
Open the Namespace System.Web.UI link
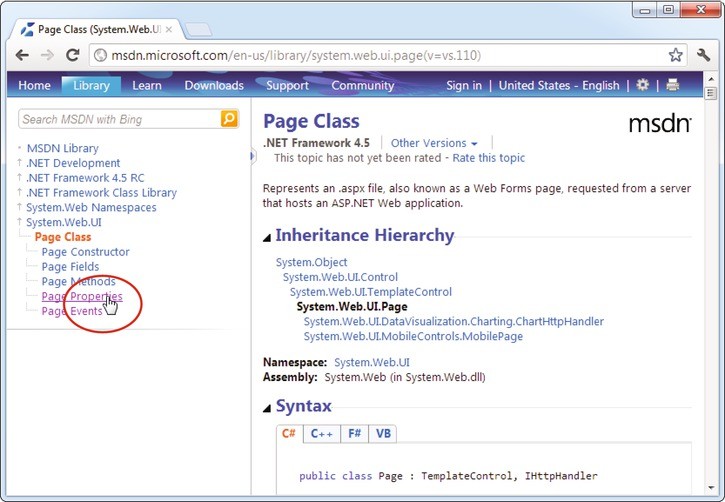pos(372,362)
